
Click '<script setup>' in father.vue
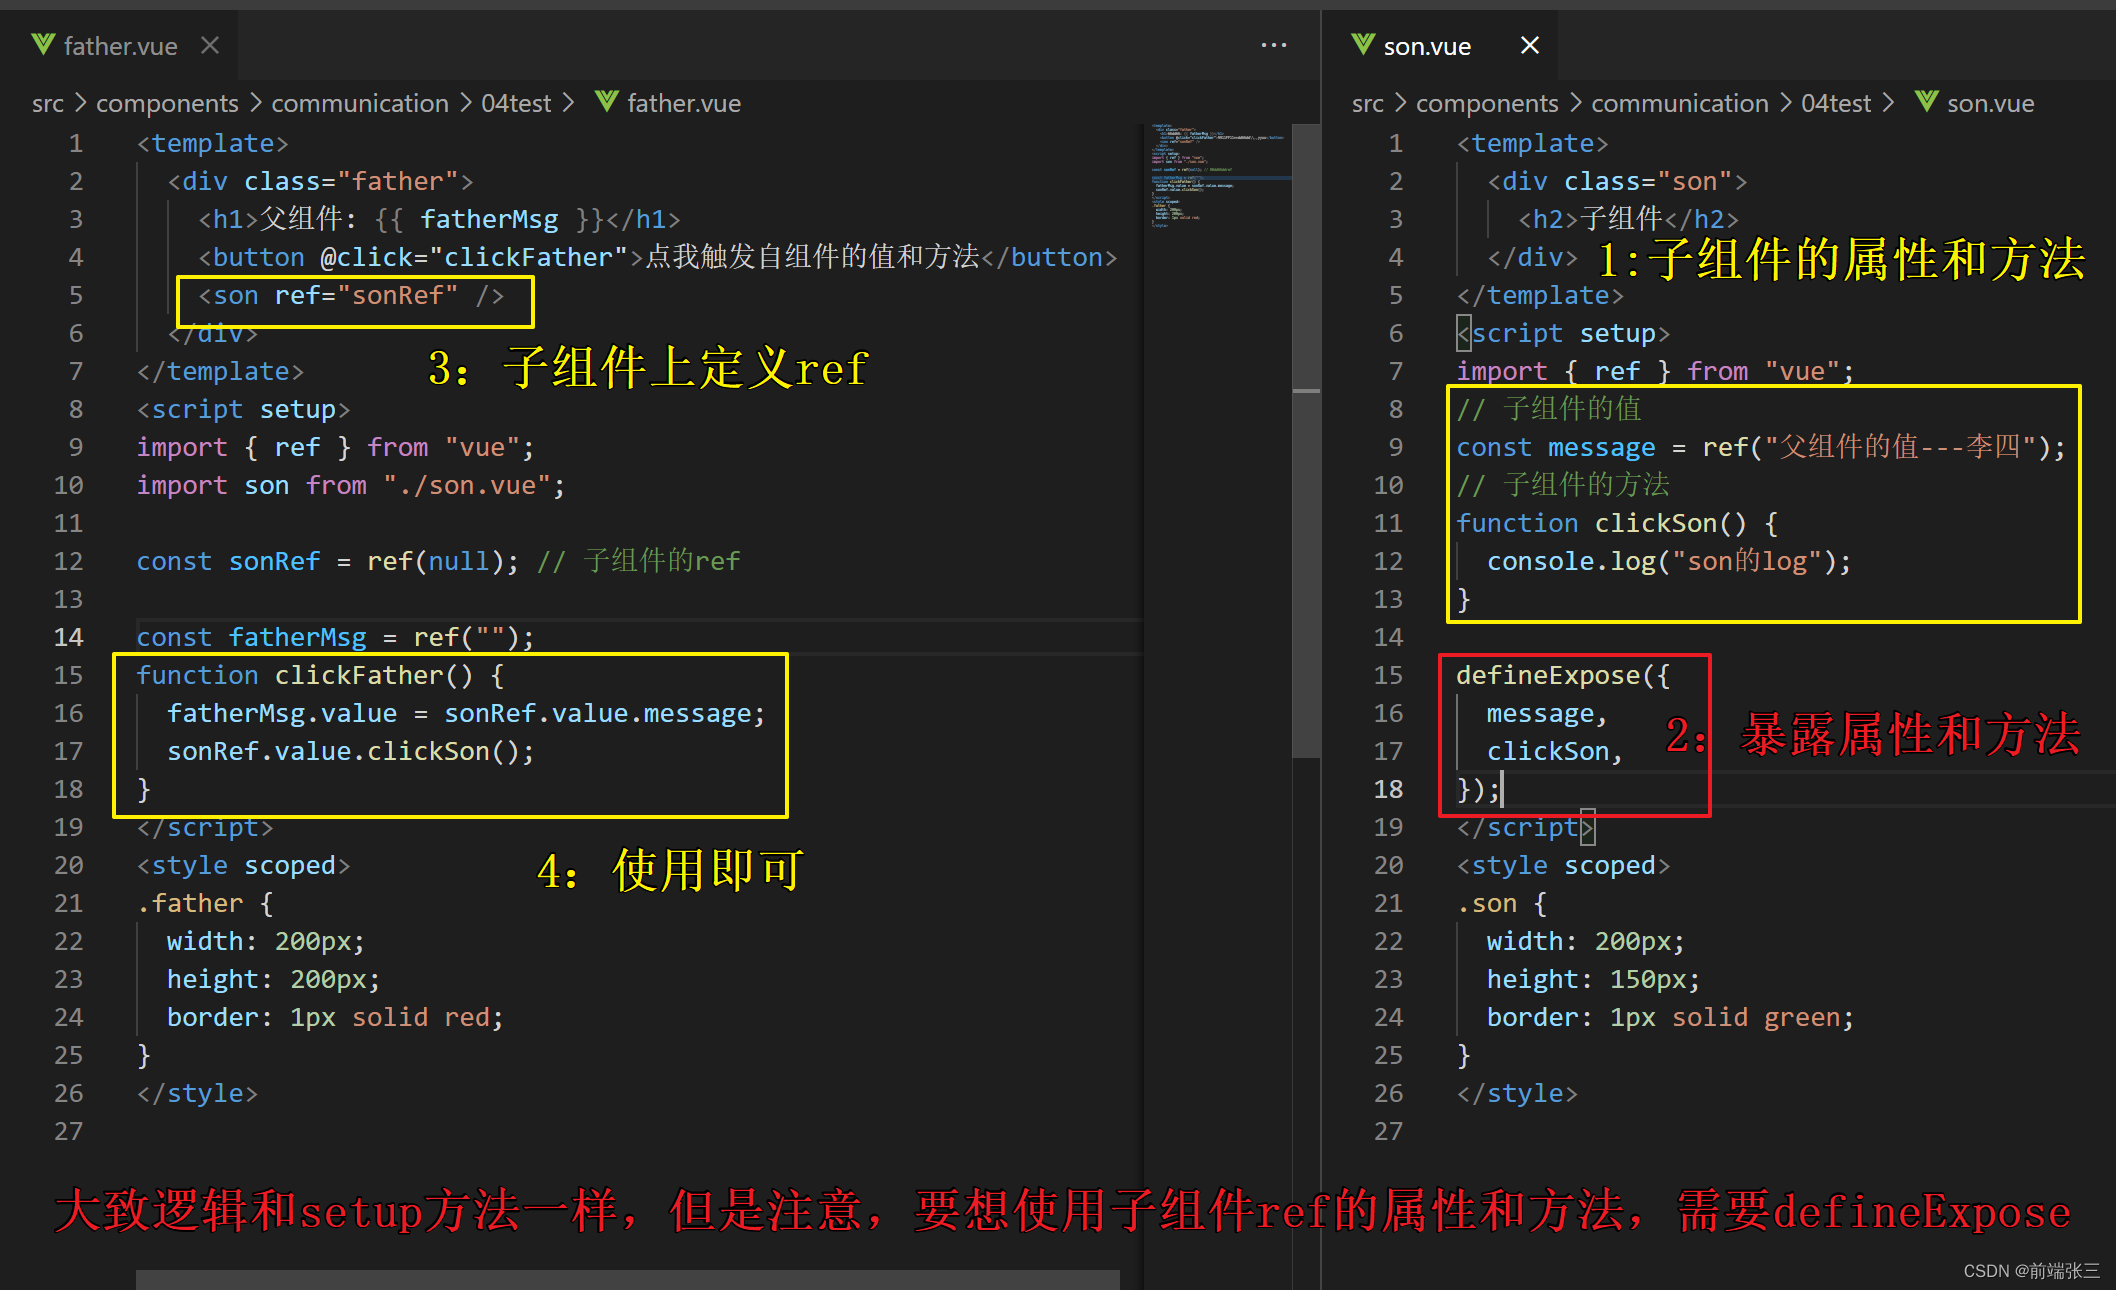[x=243, y=409]
